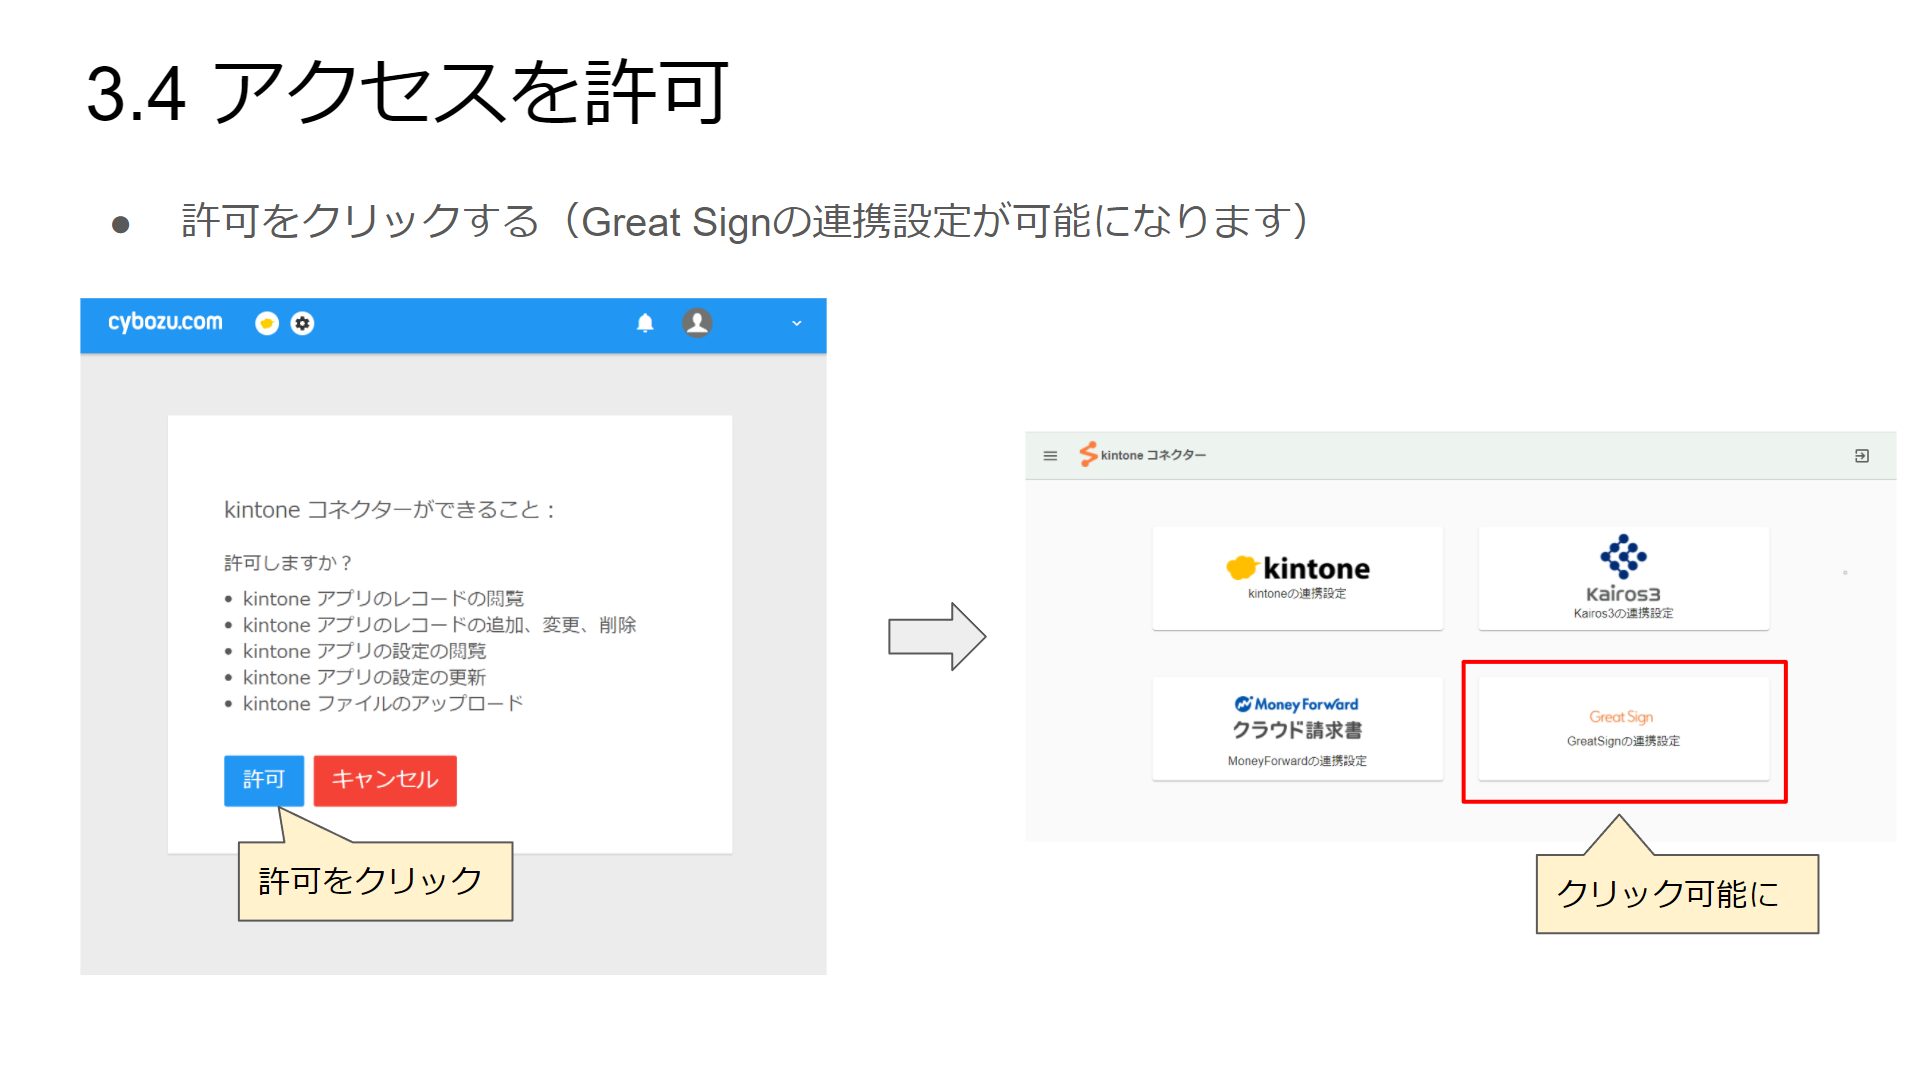Select the text 許可しますか？
Viewport: 1920px width, 1080px height.
(288, 563)
